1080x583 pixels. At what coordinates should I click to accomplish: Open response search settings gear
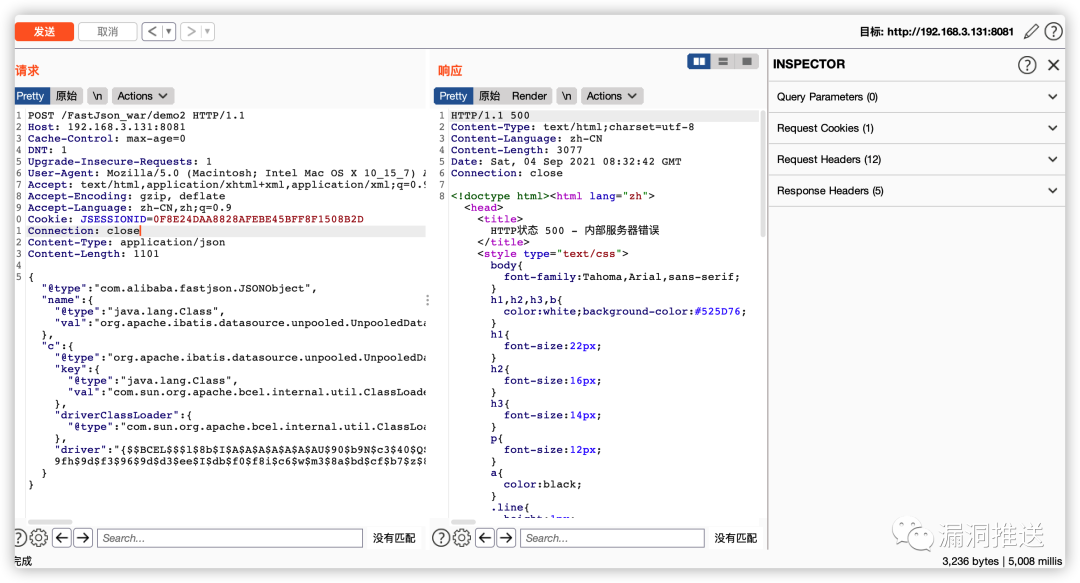coord(462,538)
